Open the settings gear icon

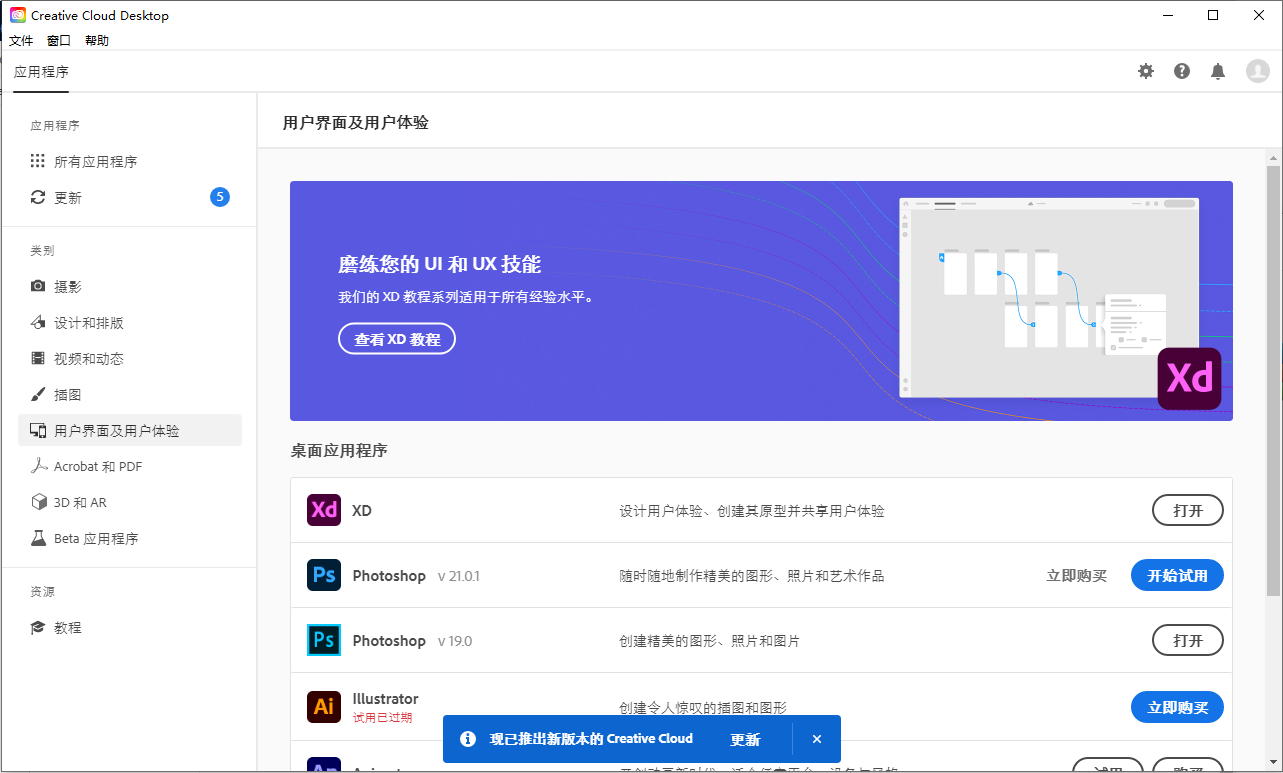1146,71
